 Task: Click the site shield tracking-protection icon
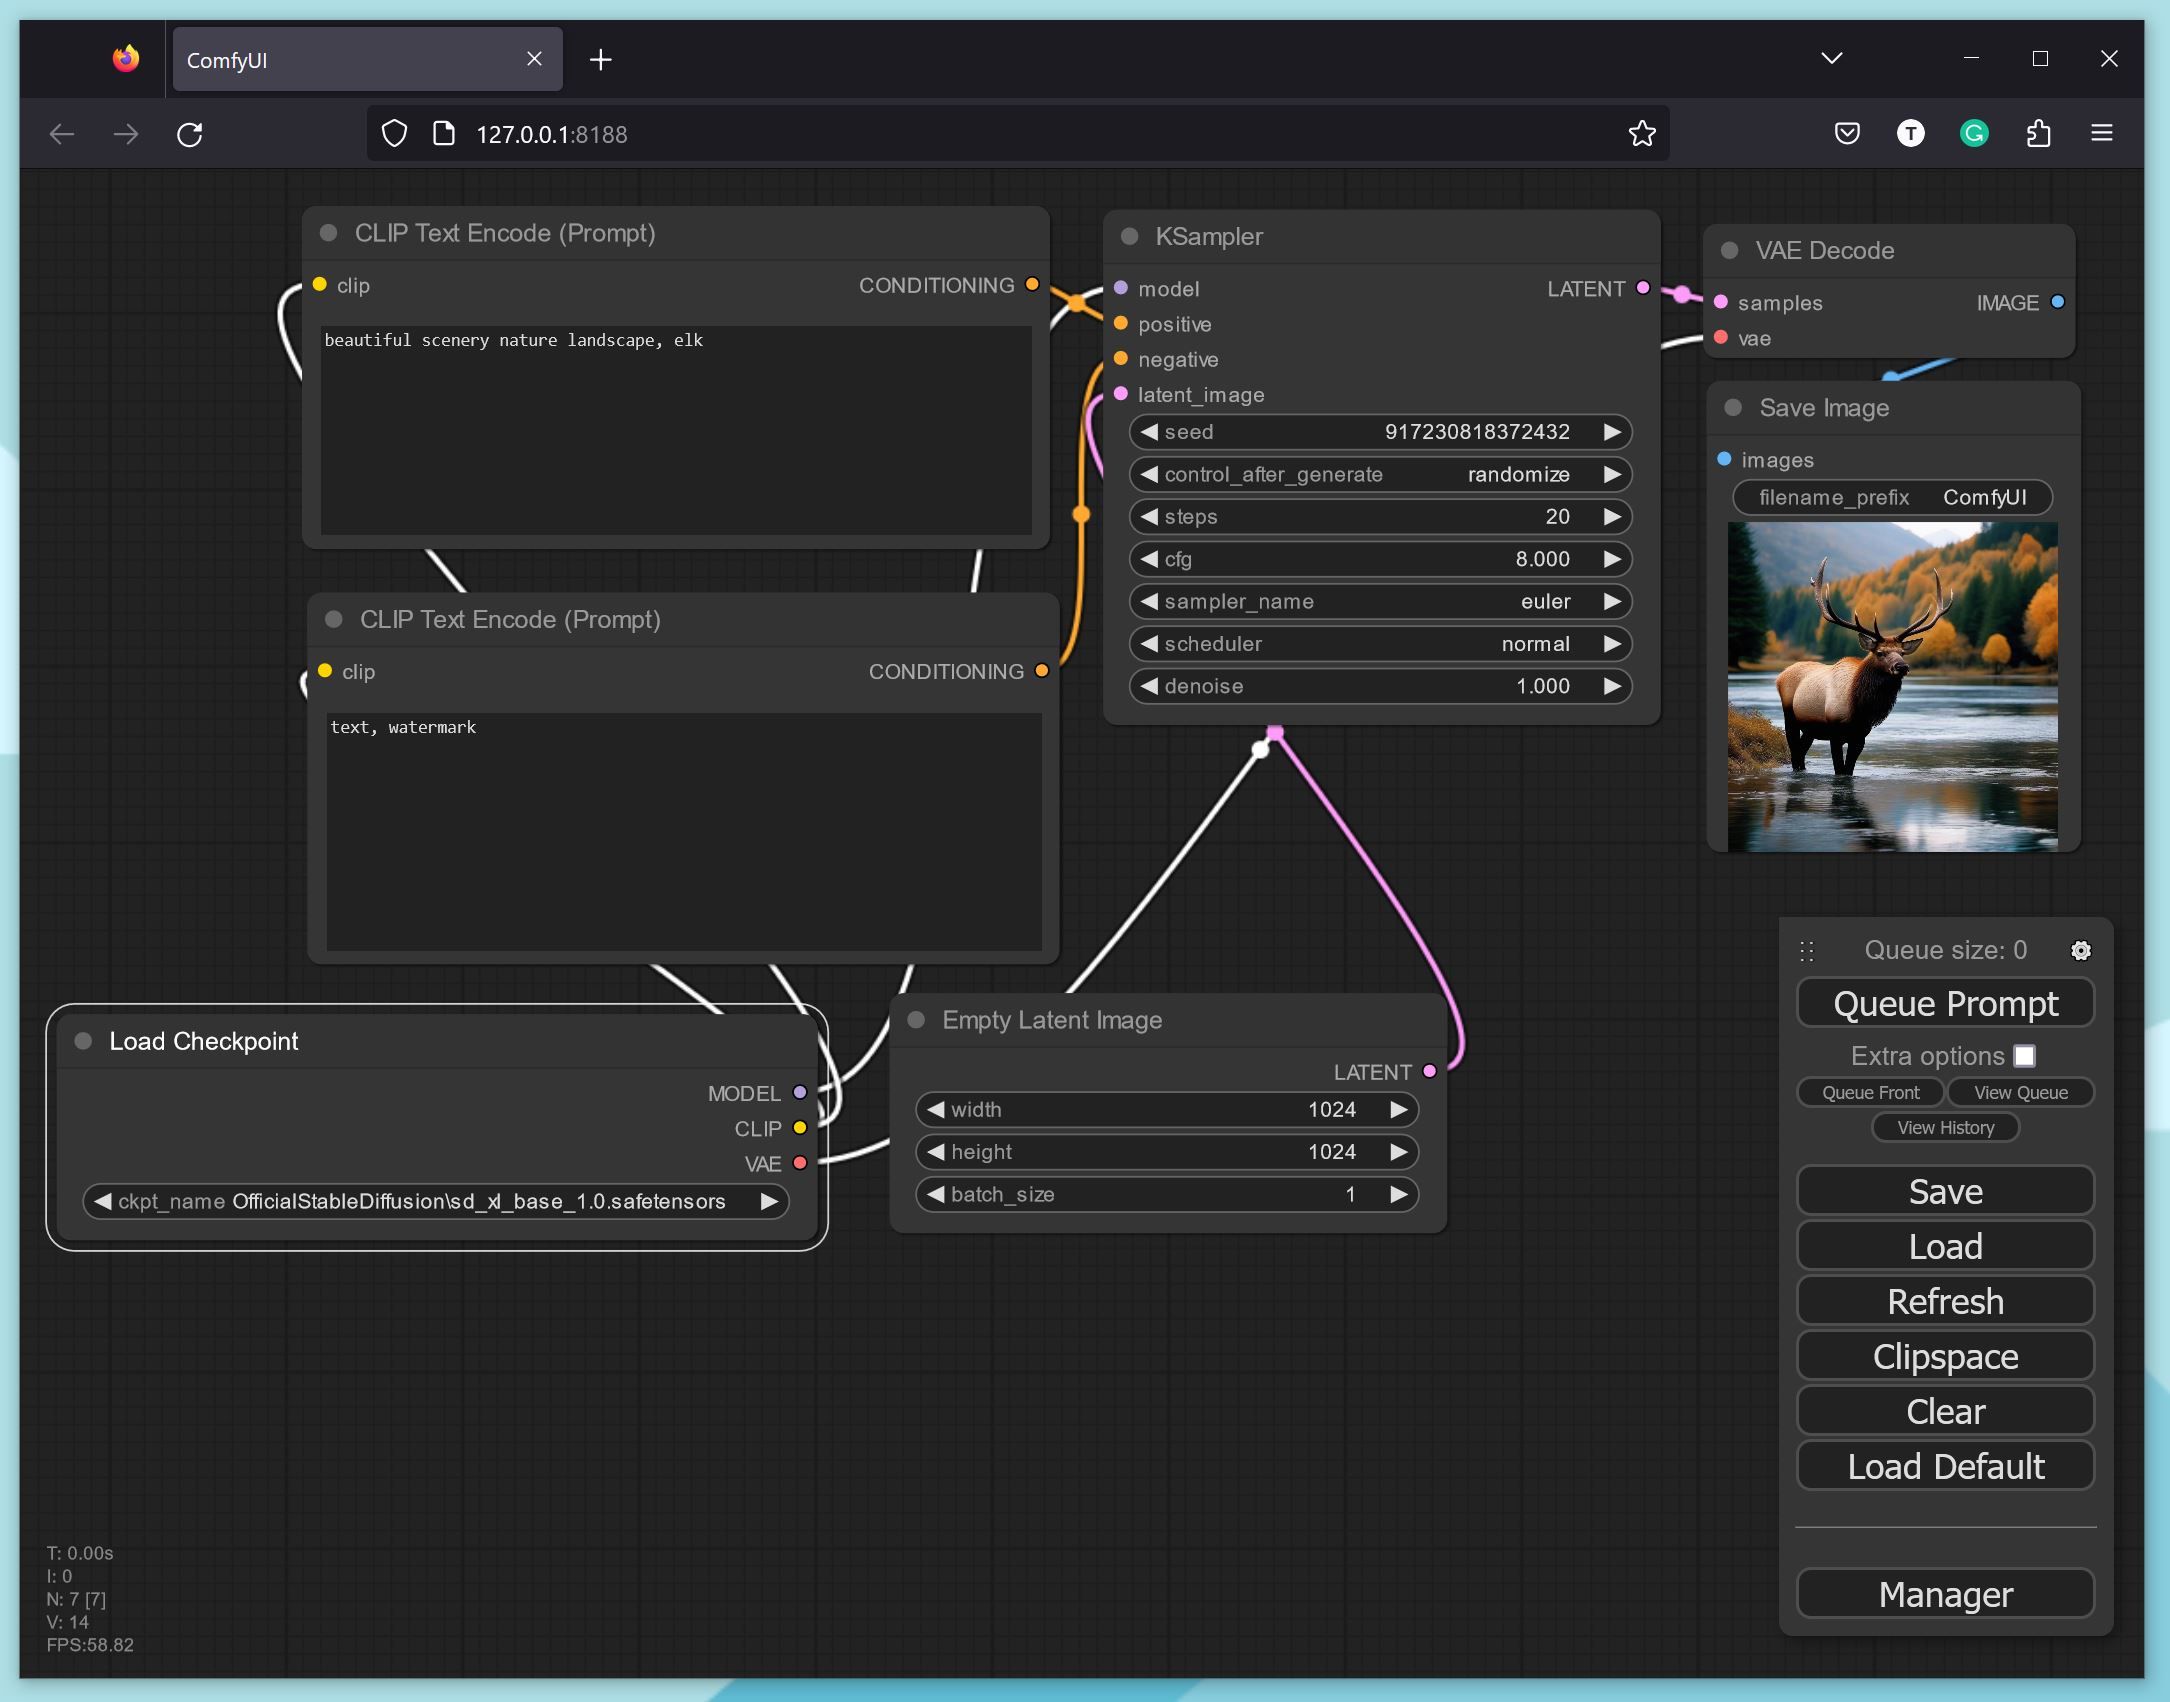pyautogui.click(x=395, y=134)
